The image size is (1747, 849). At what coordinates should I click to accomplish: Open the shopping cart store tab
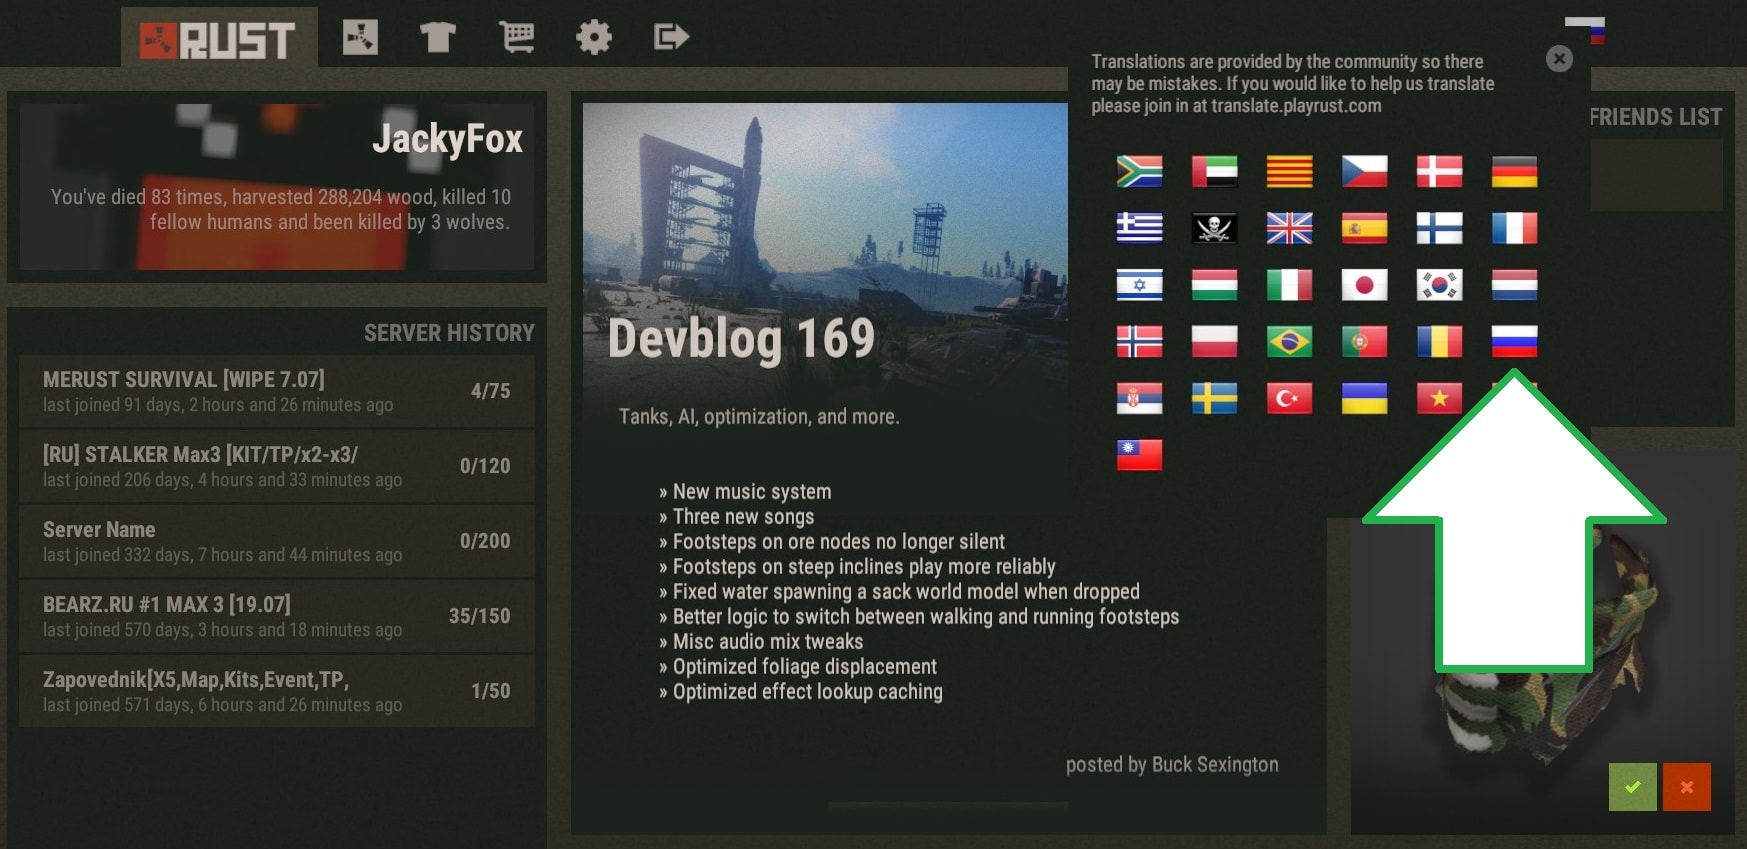516,38
